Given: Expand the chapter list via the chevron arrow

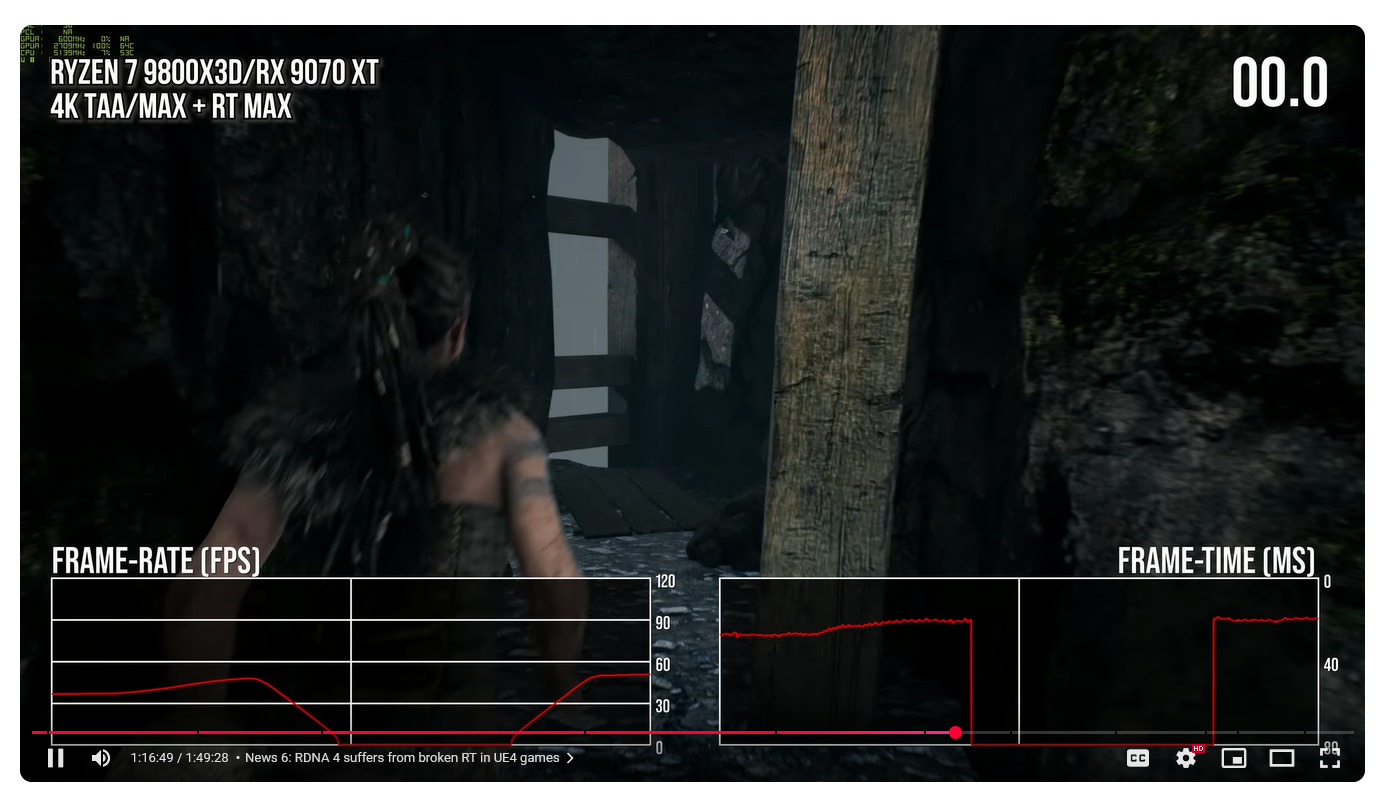Looking at the screenshot, I should tap(570, 758).
